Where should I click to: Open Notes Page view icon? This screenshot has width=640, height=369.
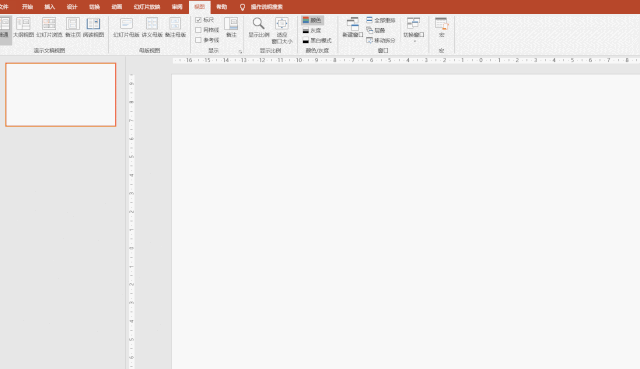click(x=73, y=24)
